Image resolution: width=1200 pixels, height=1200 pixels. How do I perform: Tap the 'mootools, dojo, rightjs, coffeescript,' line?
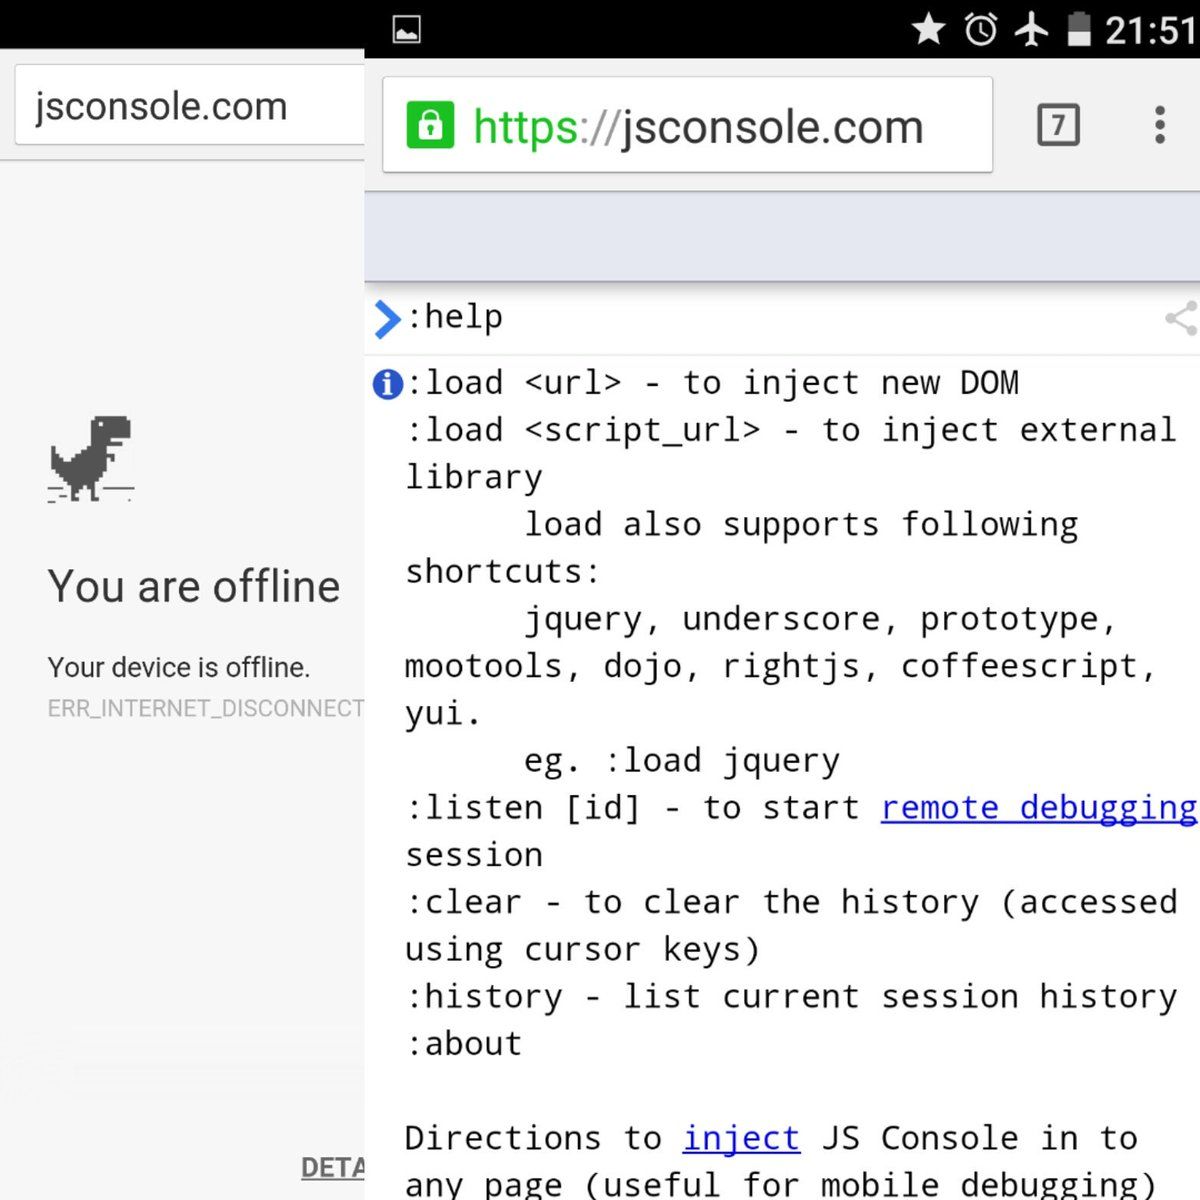(780, 667)
